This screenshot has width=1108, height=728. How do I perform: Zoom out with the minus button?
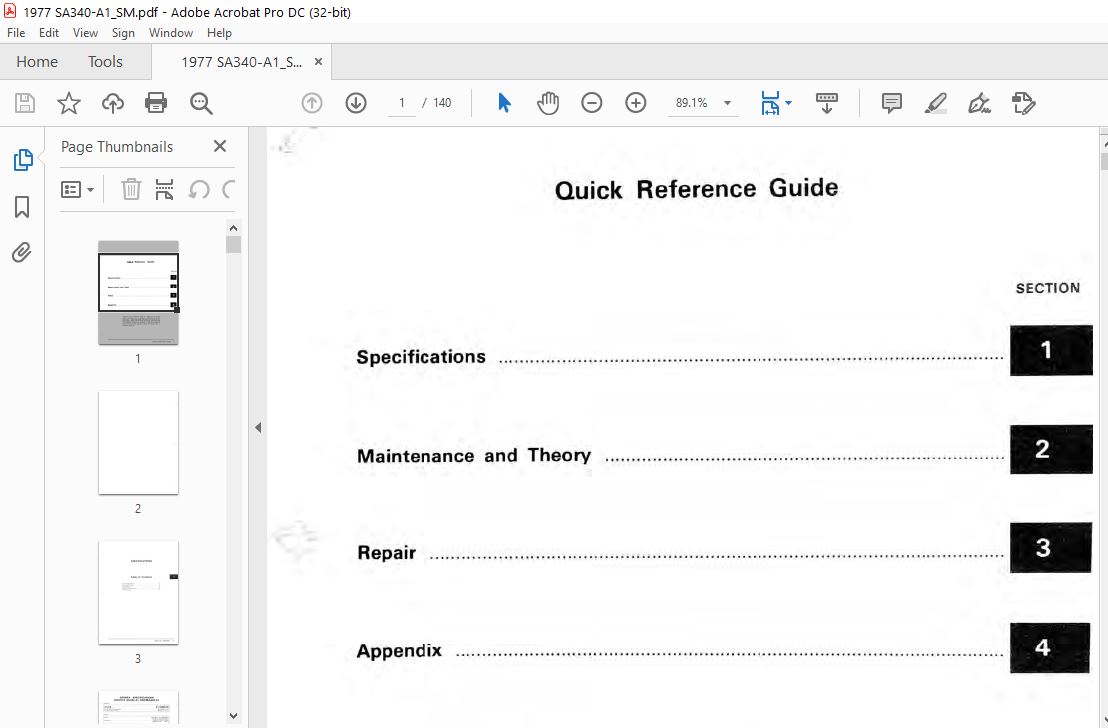point(591,103)
